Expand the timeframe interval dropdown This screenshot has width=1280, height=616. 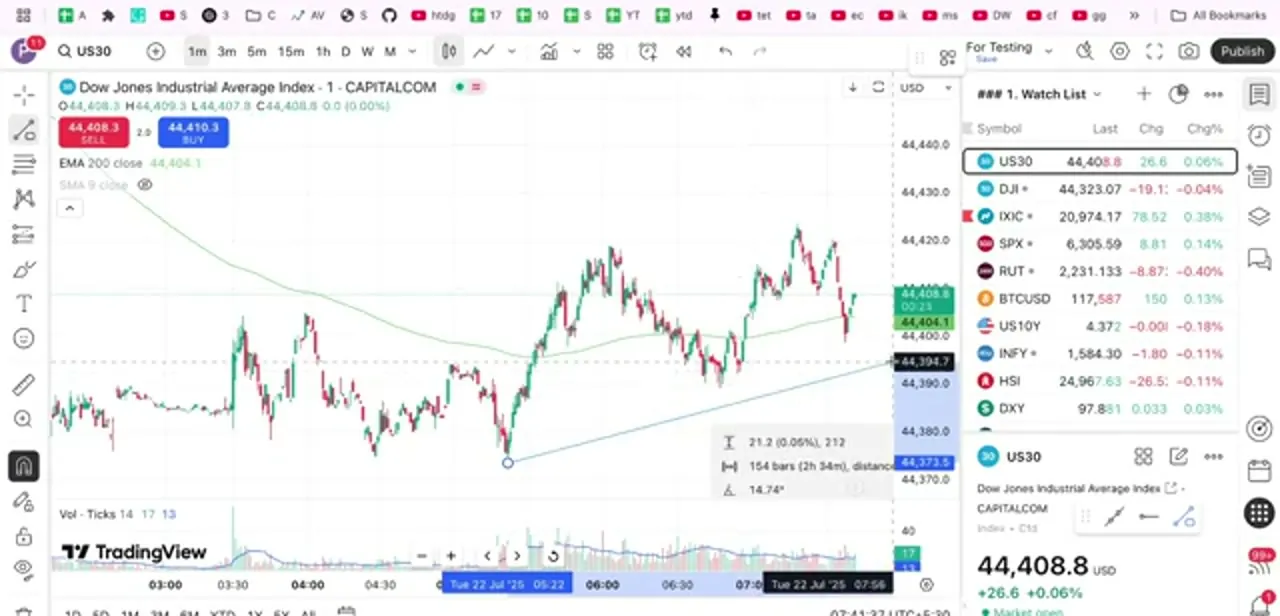(x=412, y=51)
